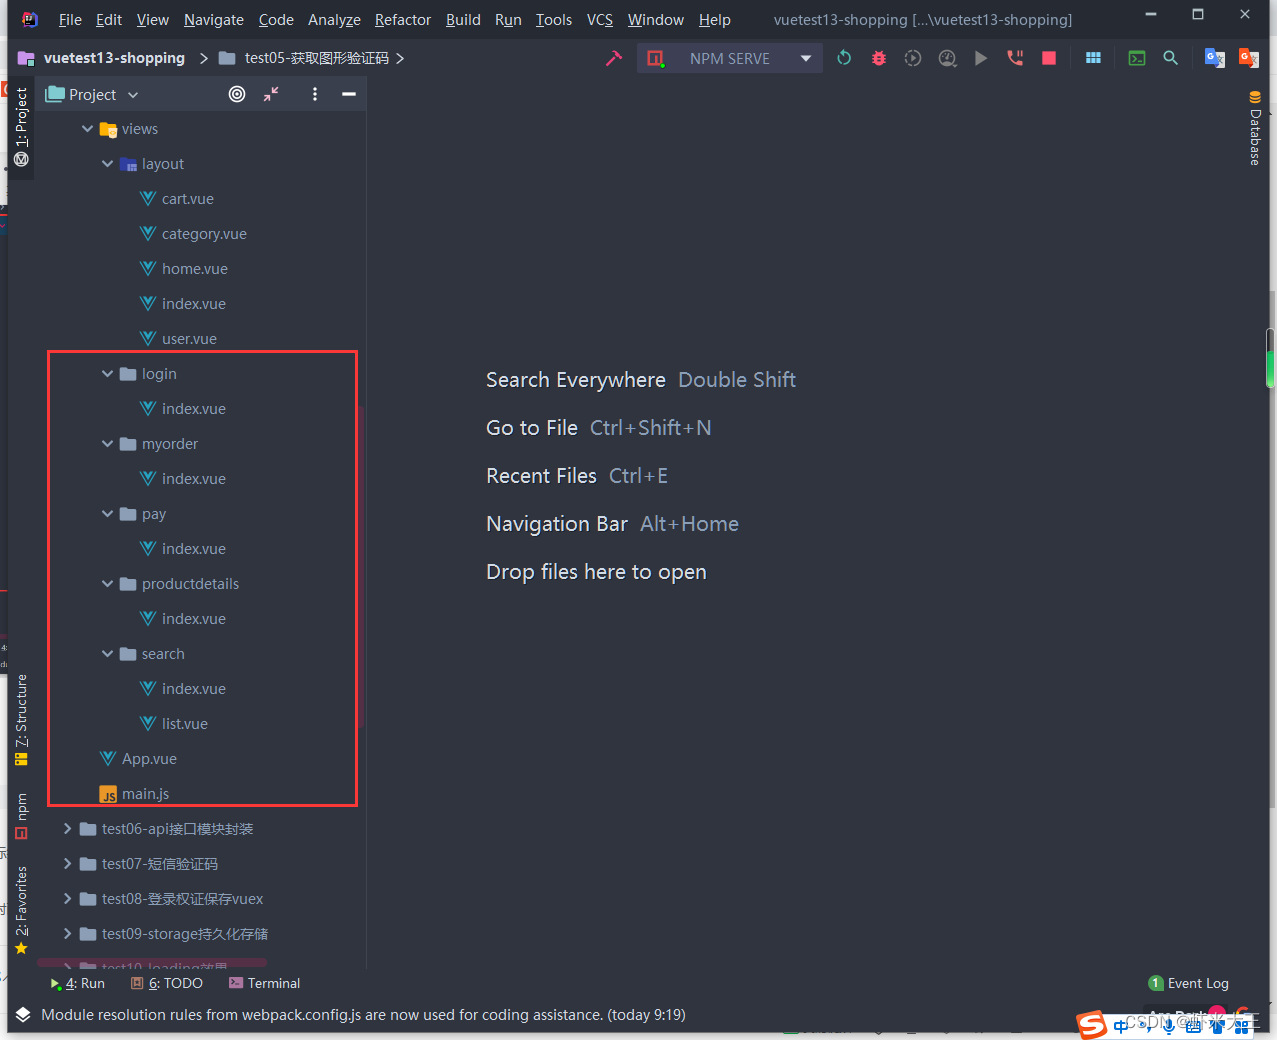
Task: Open the Event Log
Action: coord(1188,983)
